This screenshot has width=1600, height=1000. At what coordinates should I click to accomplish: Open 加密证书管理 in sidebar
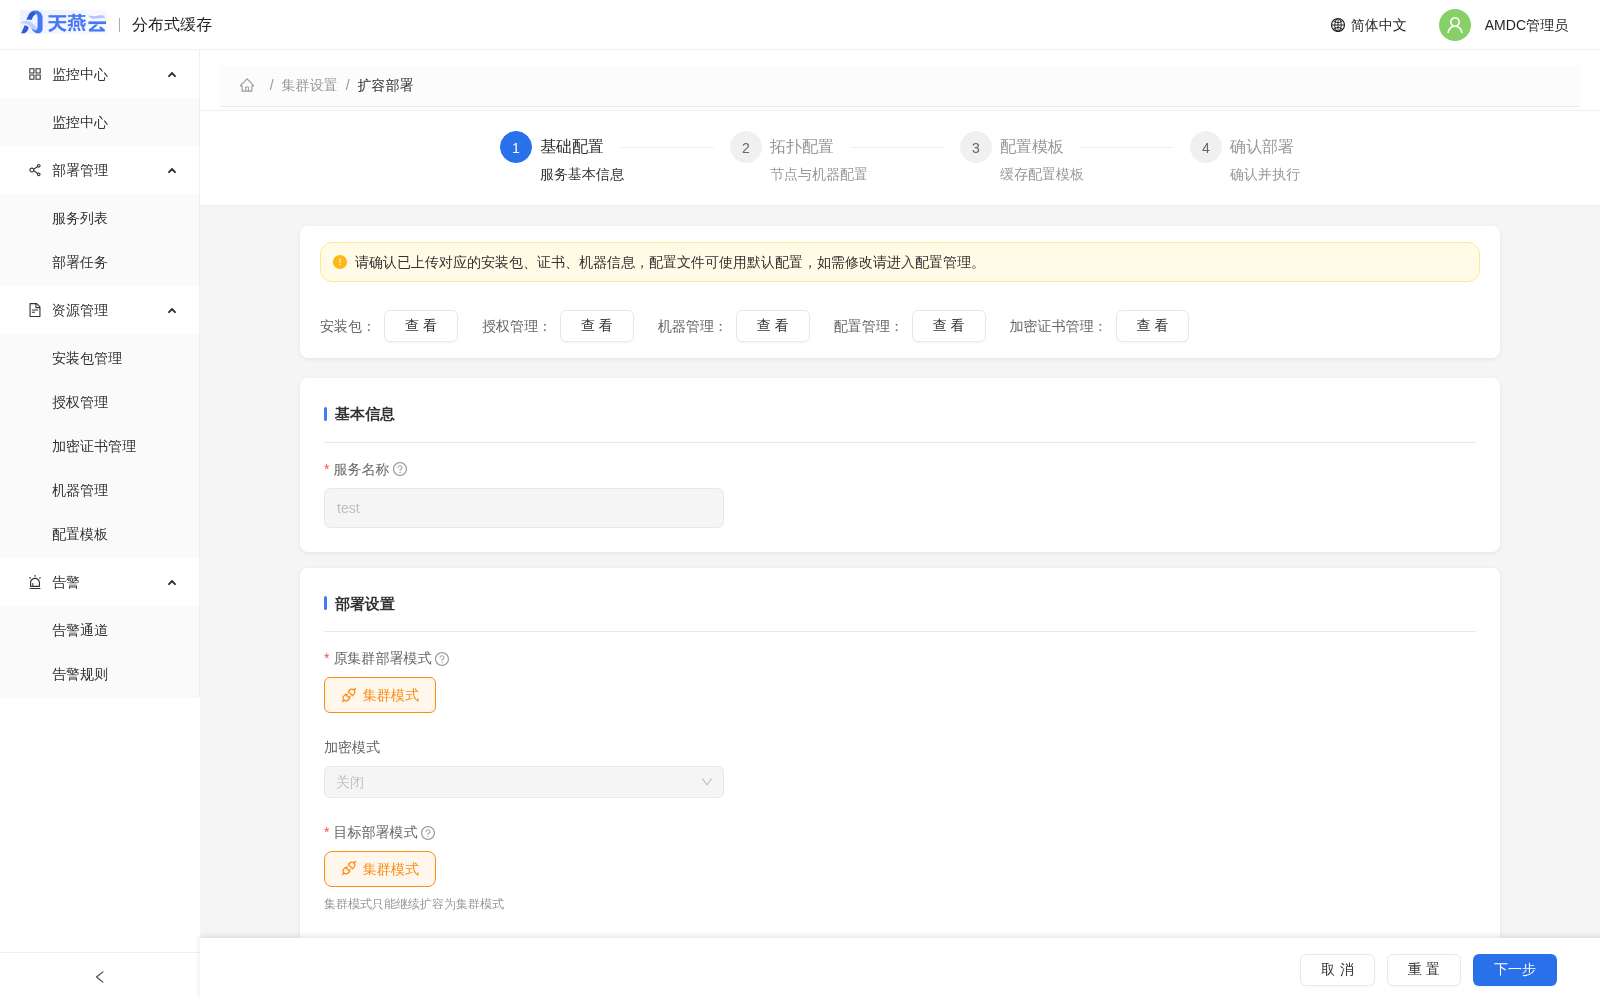pyautogui.click(x=100, y=446)
